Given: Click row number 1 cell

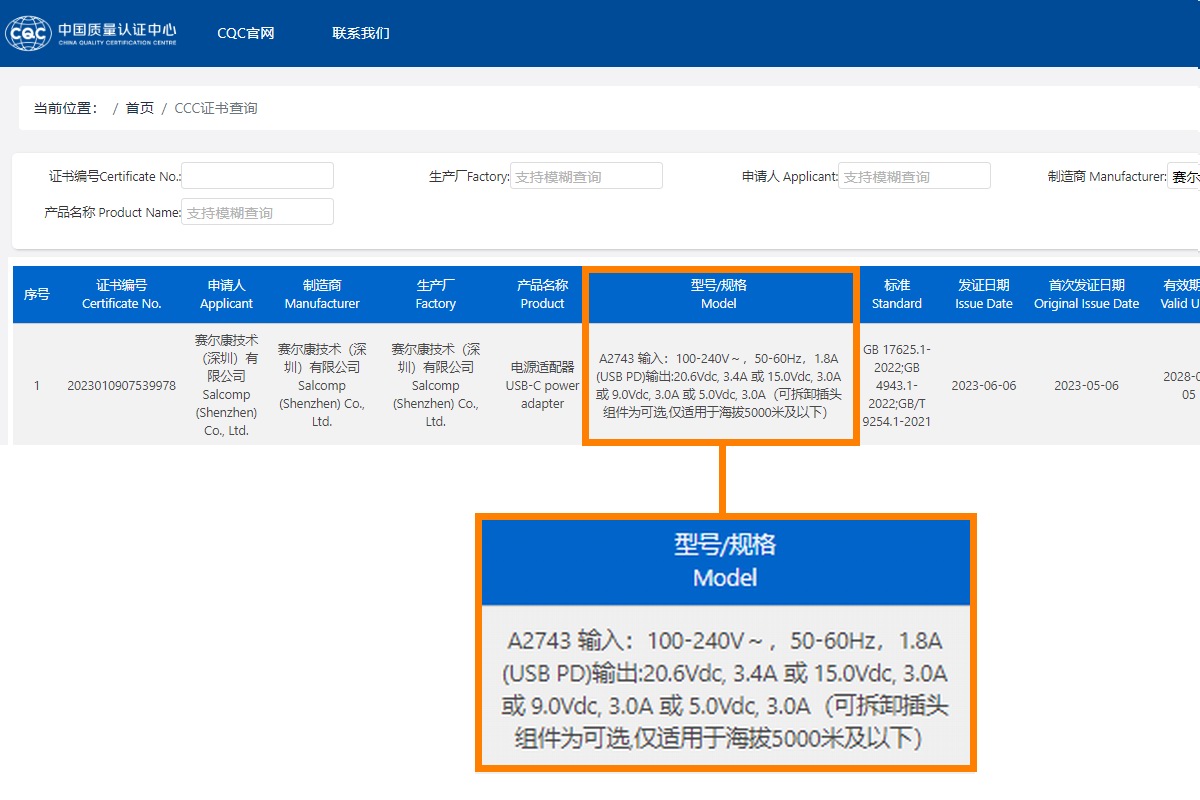Looking at the screenshot, I should (x=37, y=385).
